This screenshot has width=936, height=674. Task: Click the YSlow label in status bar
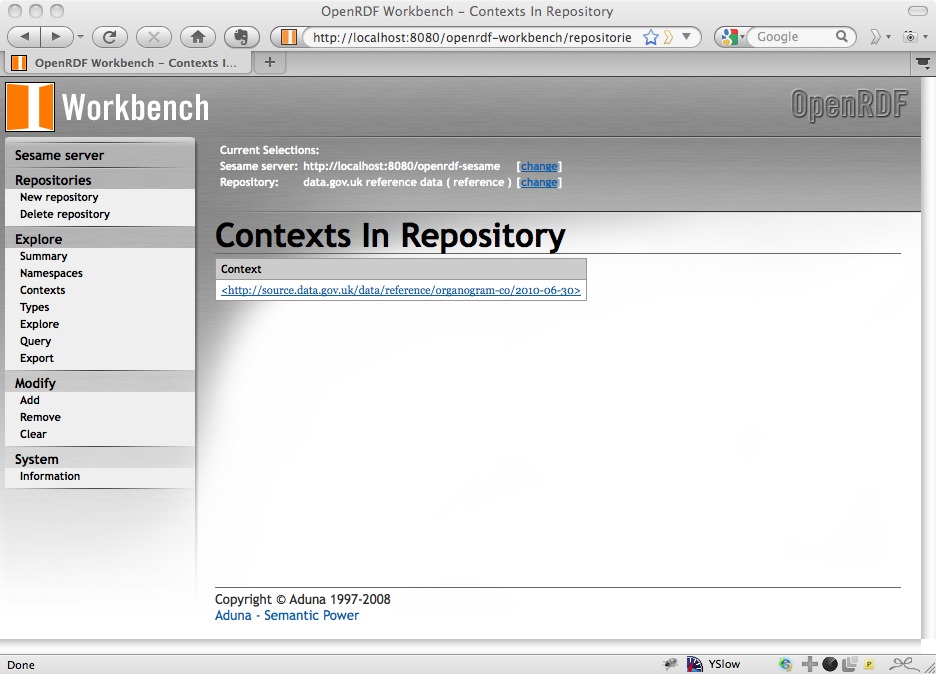(x=724, y=664)
